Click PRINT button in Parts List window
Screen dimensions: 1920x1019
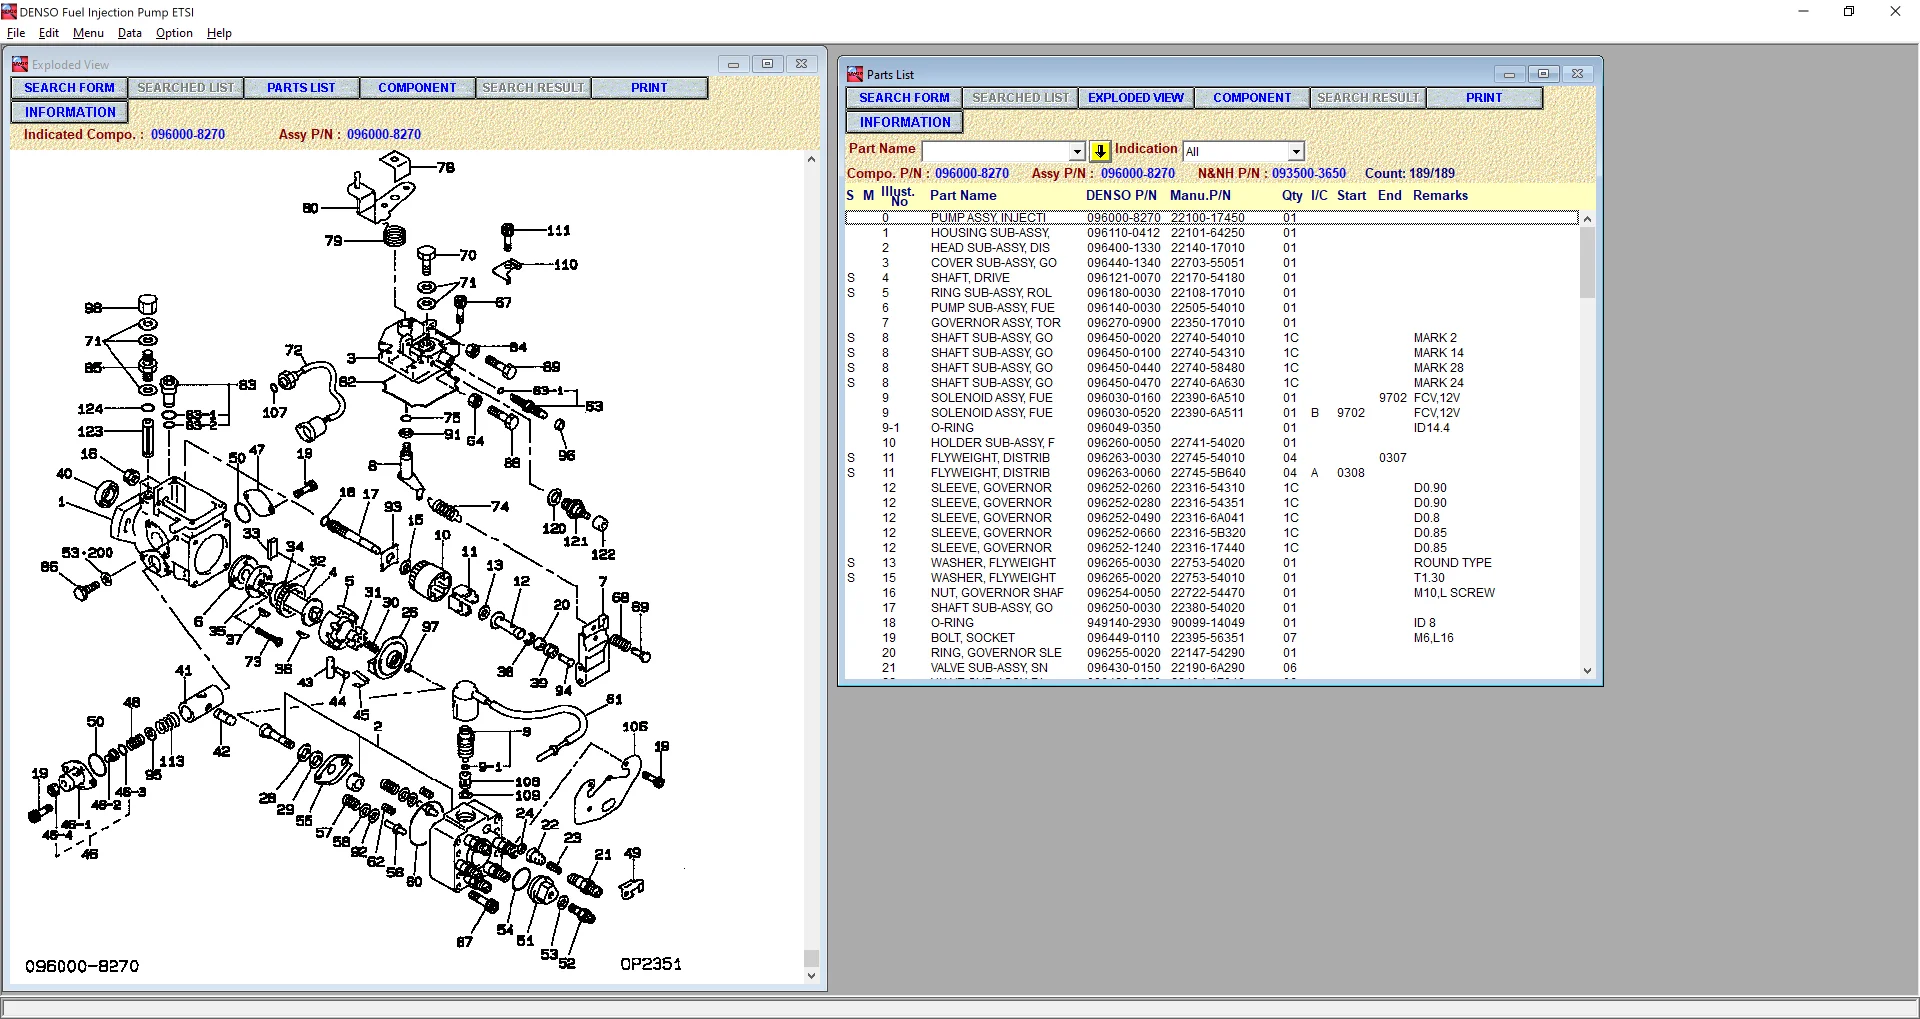pyautogui.click(x=1484, y=98)
